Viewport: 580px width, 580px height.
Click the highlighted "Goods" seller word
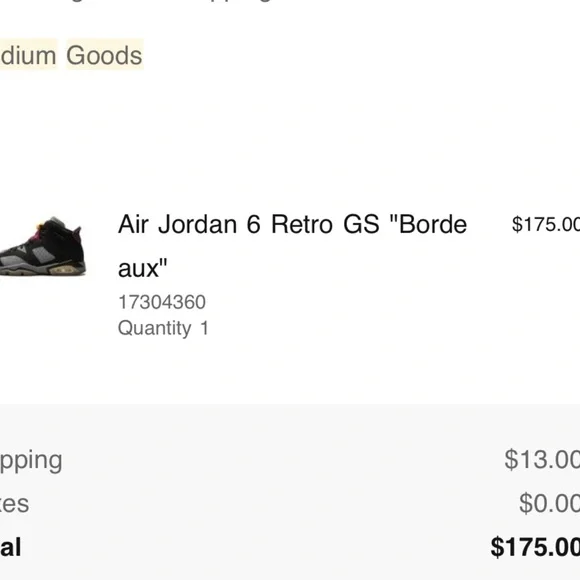[104, 55]
